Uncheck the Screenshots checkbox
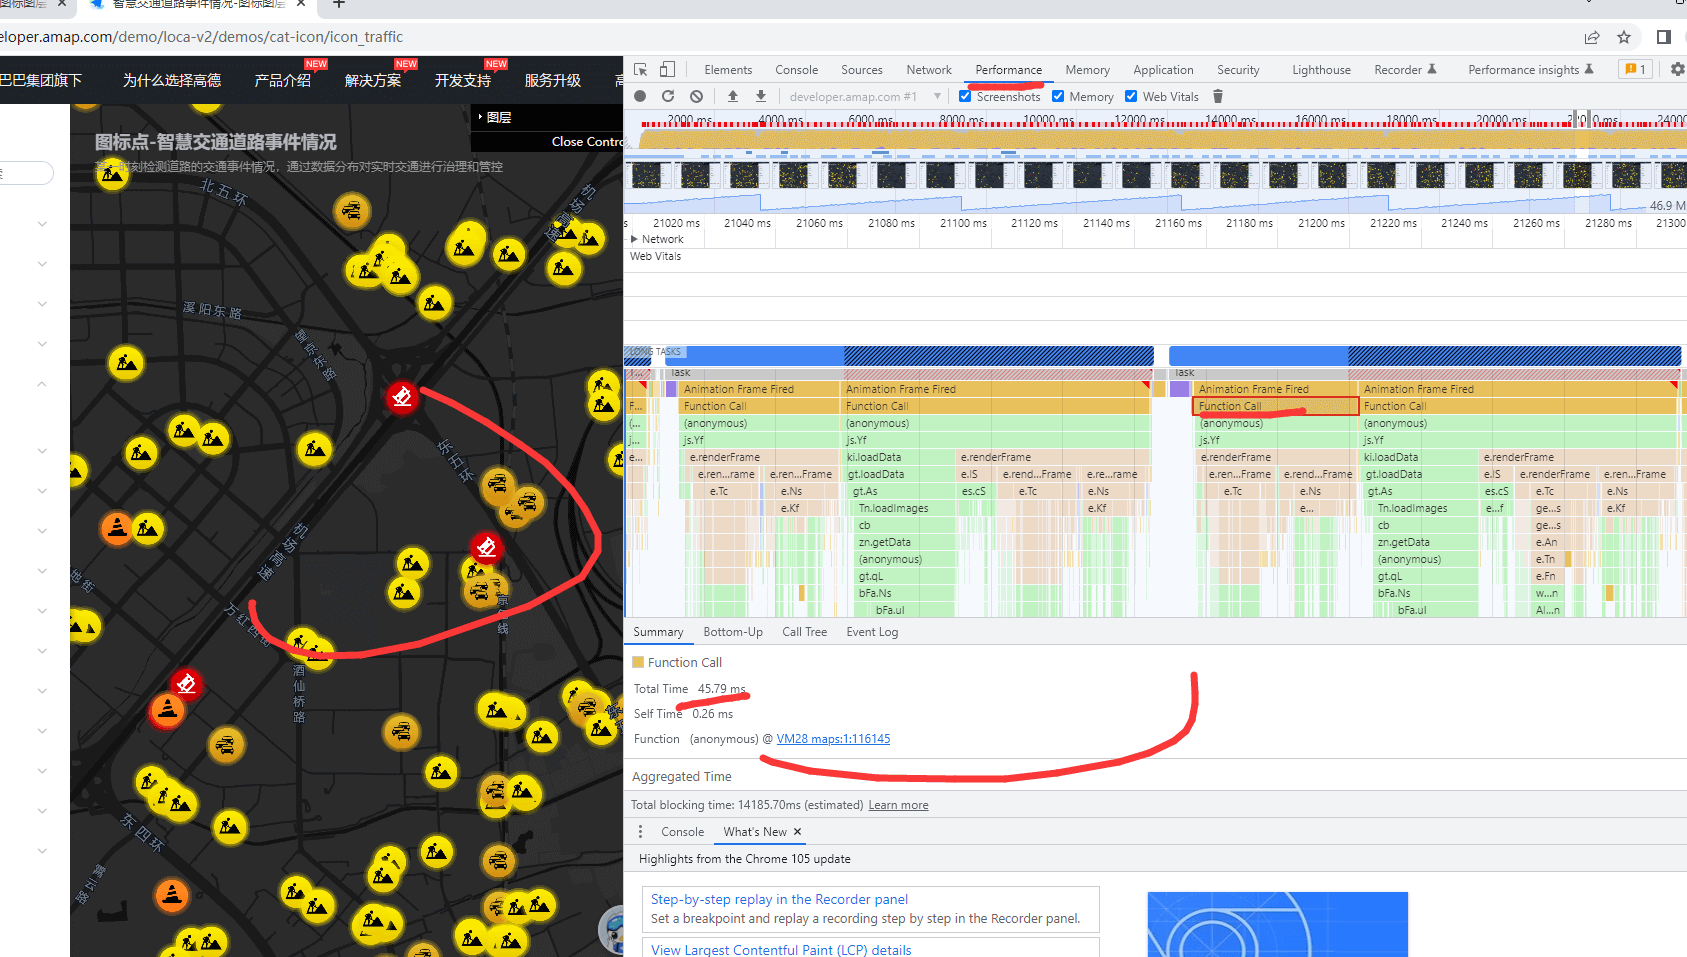Screen dimensions: 1687x957 (x=965, y=97)
